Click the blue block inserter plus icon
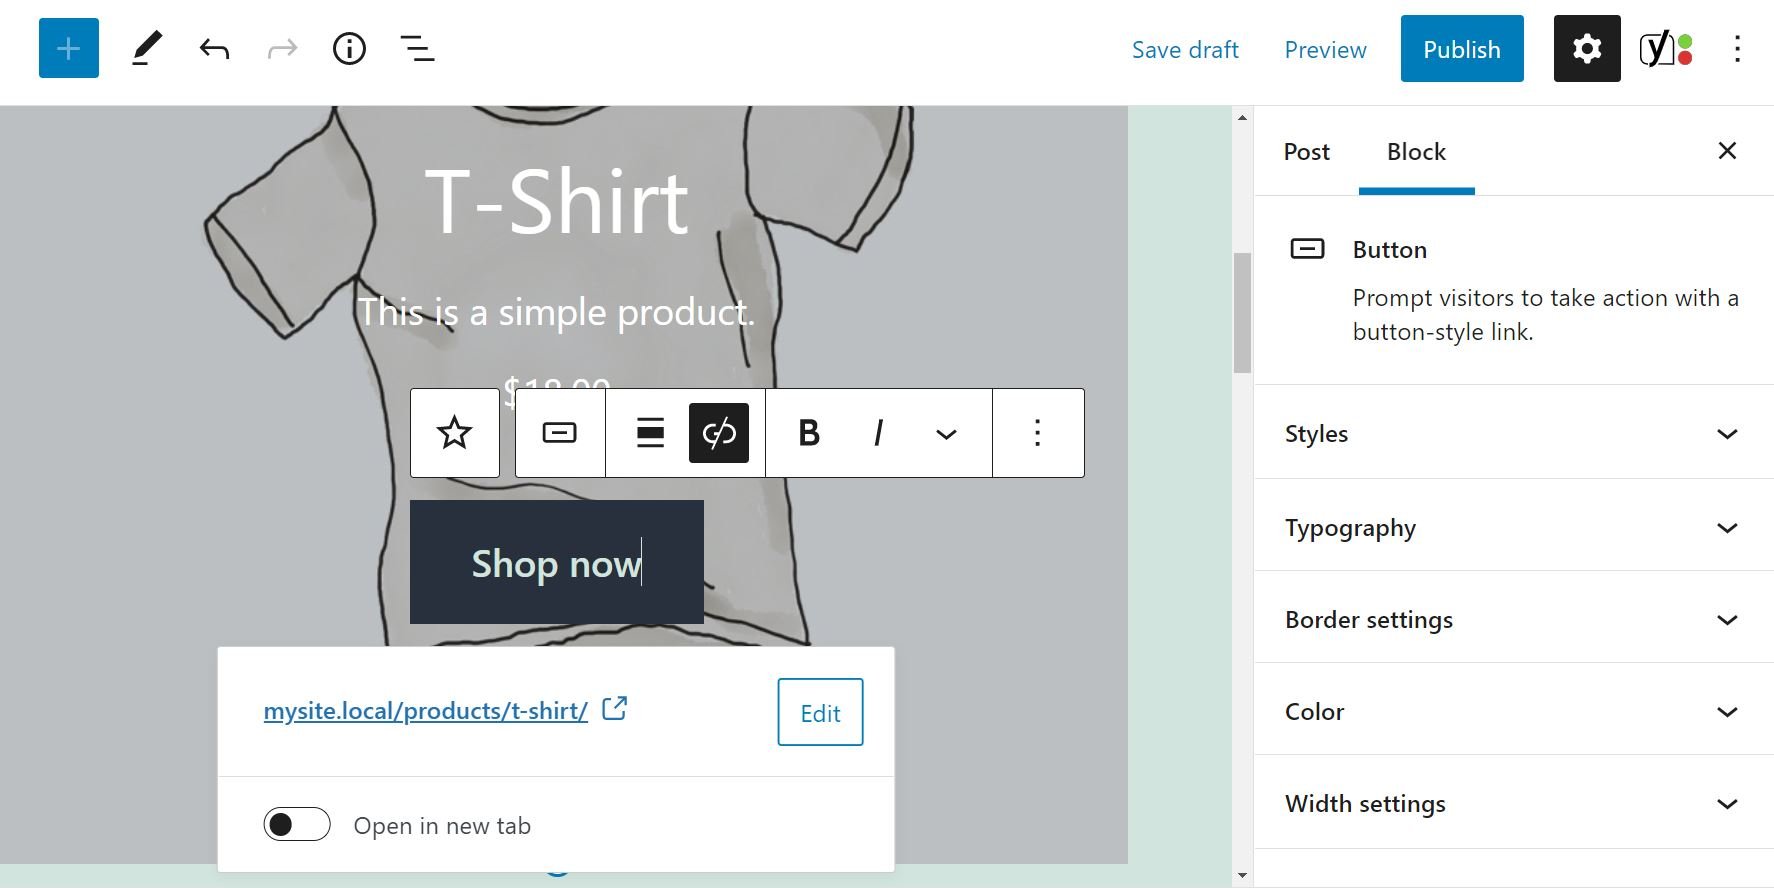The height and width of the screenshot is (888, 1774). (x=69, y=48)
